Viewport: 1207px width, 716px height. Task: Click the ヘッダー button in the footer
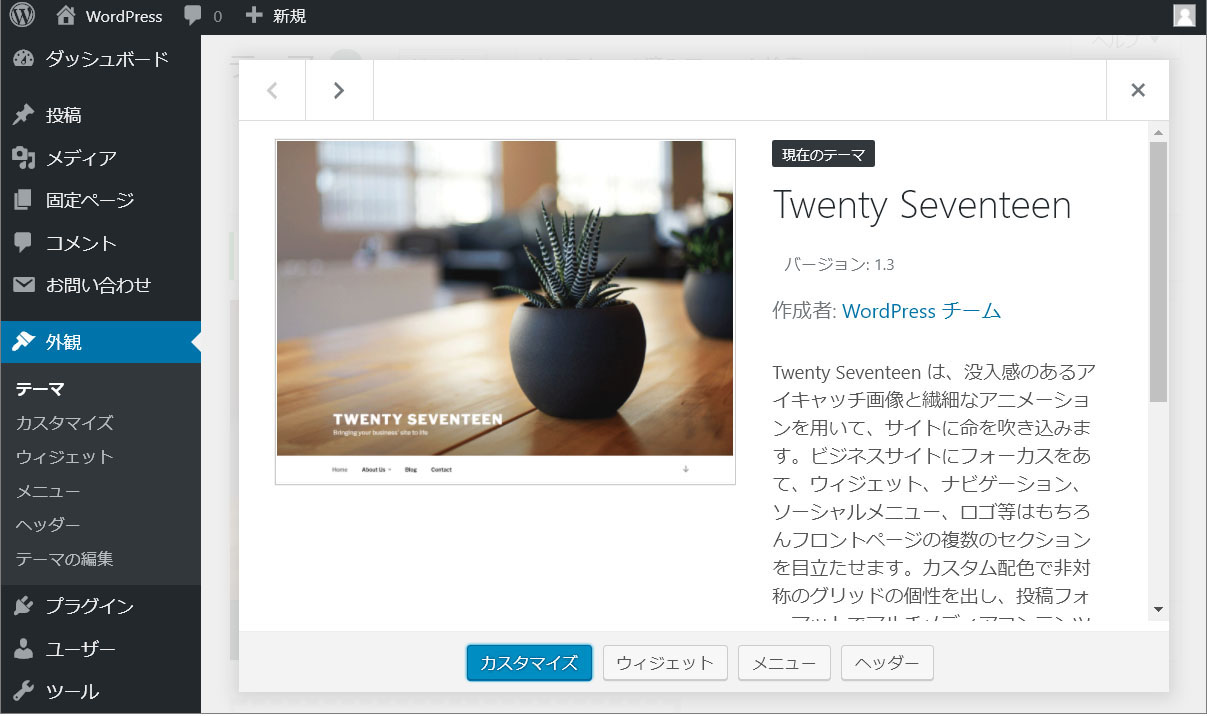click(x=887, y=662)
